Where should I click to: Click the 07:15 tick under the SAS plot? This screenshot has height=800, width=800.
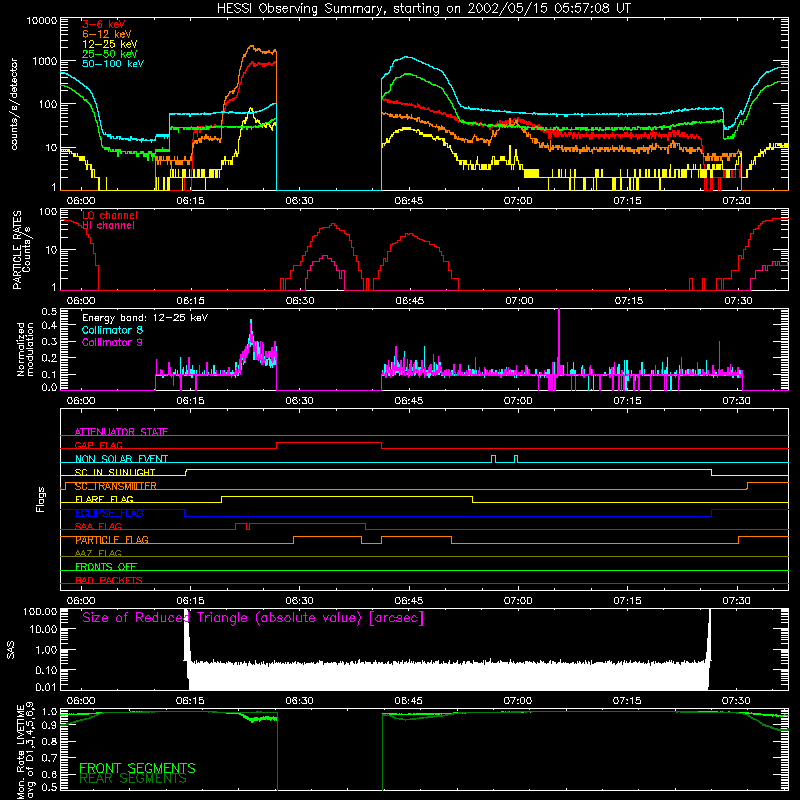pos(627,701)
